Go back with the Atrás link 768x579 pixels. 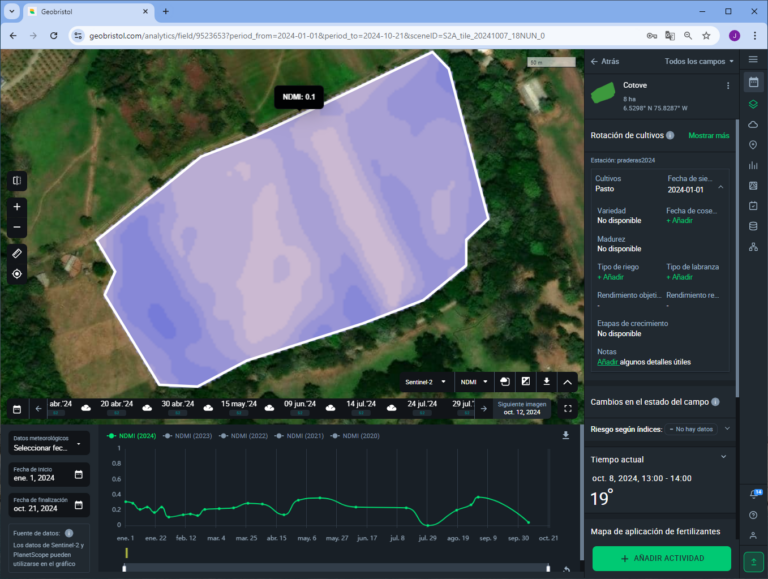point(604,61)
